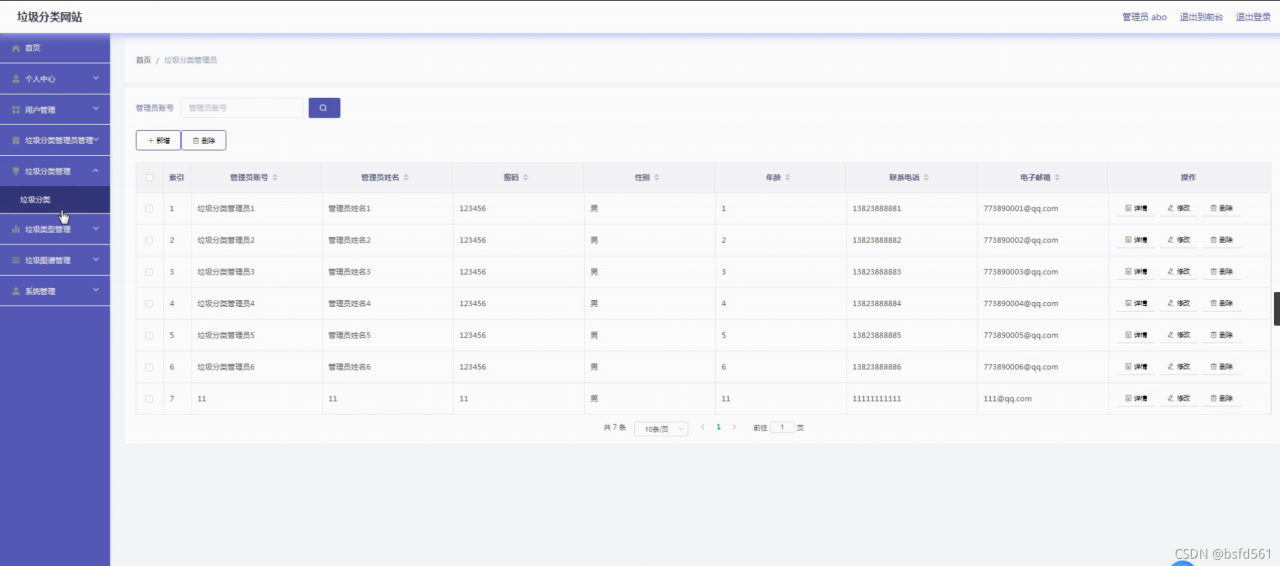Image resolution: width=1280 pixels, height=566 pixels.
Task: Click the search magnifier button
Action: 324,108
